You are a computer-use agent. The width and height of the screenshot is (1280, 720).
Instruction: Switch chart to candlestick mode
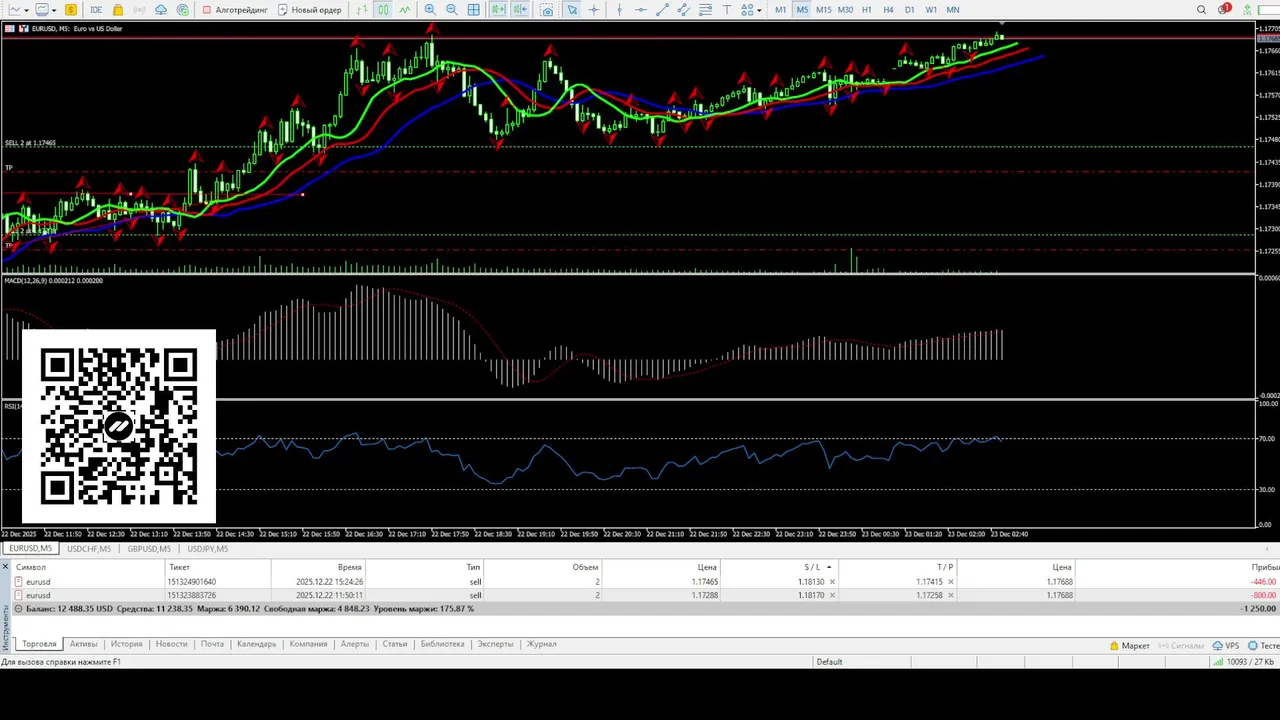[x=383, y=10]
